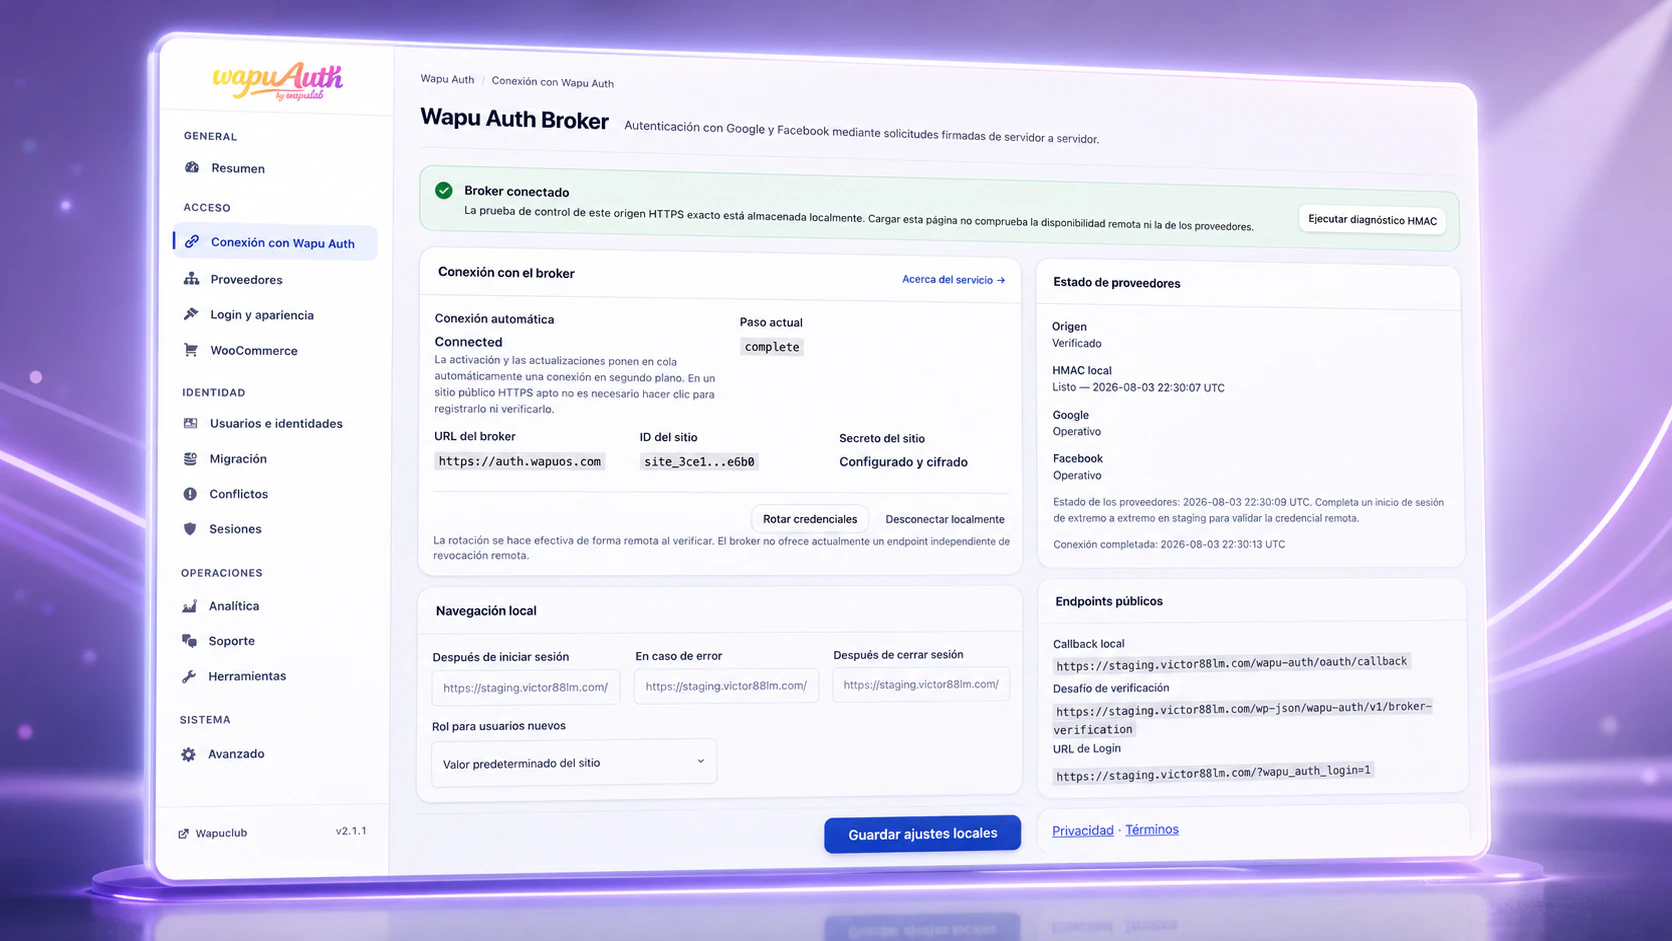The height and width of the screenshot is (941, 1672).
Task: Click the Login y apariencia brush icon
Action: pyautogui.click(x=191, y=314)
